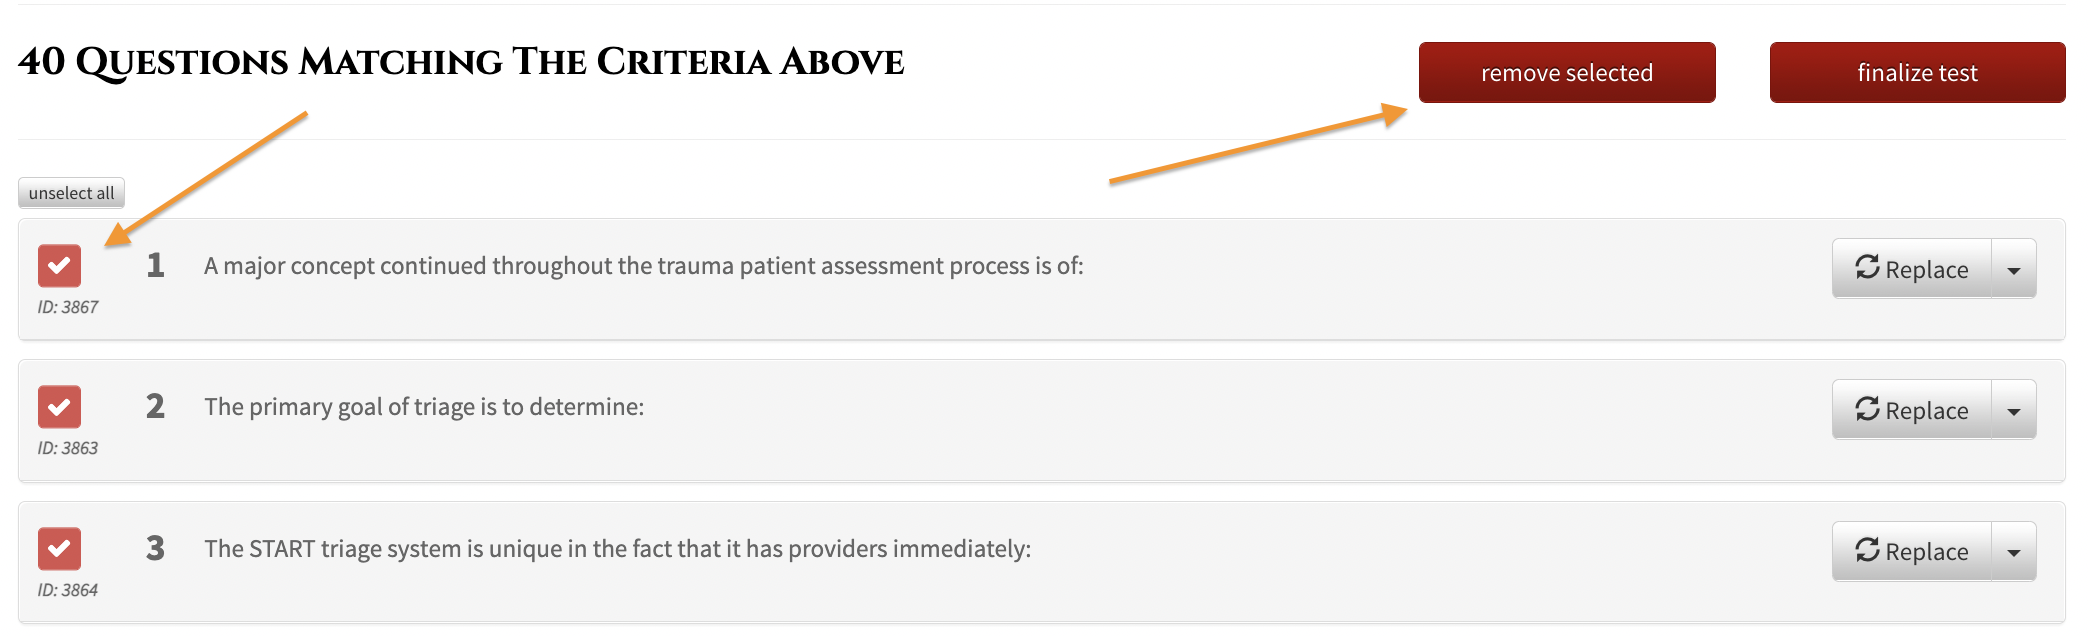Uncheck the checkbox for question 2
Viewport: 2088px width, 636px height.
tap(59, 407)
